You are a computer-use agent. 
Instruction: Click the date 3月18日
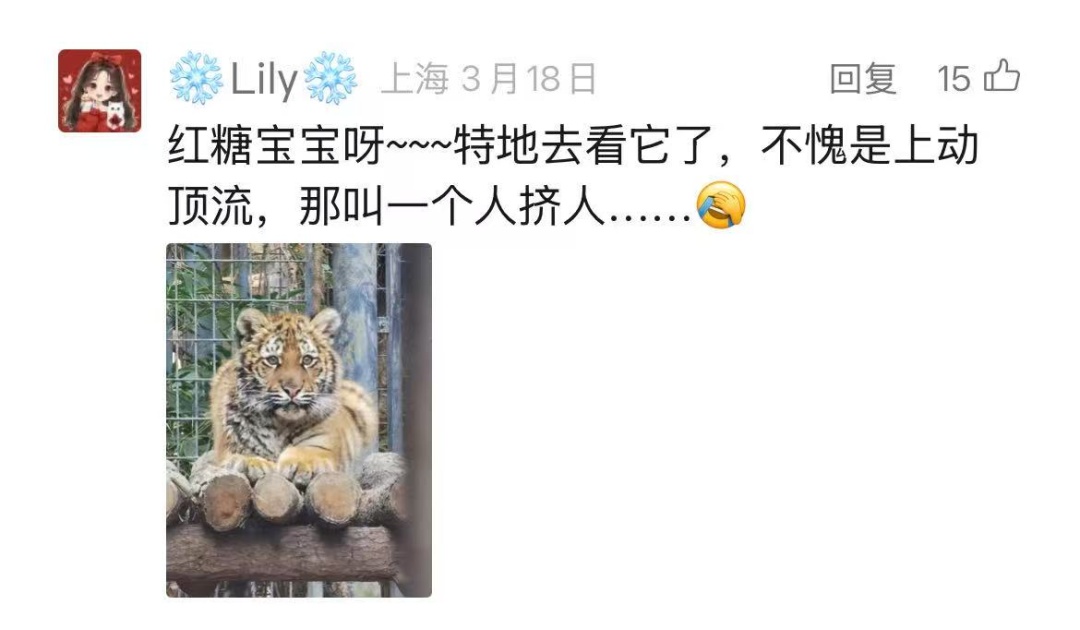pyautogui.click(x=528, y=78)
